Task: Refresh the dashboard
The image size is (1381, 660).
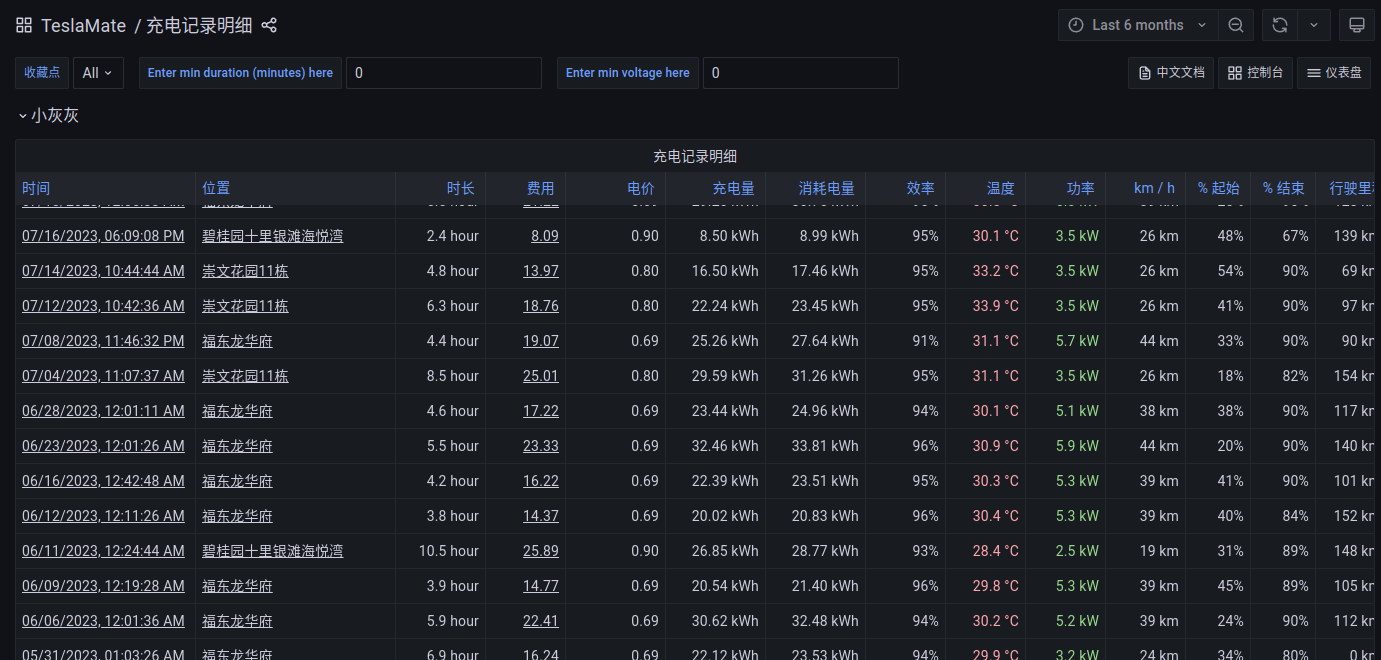Action: click(x=1280, y=25)
